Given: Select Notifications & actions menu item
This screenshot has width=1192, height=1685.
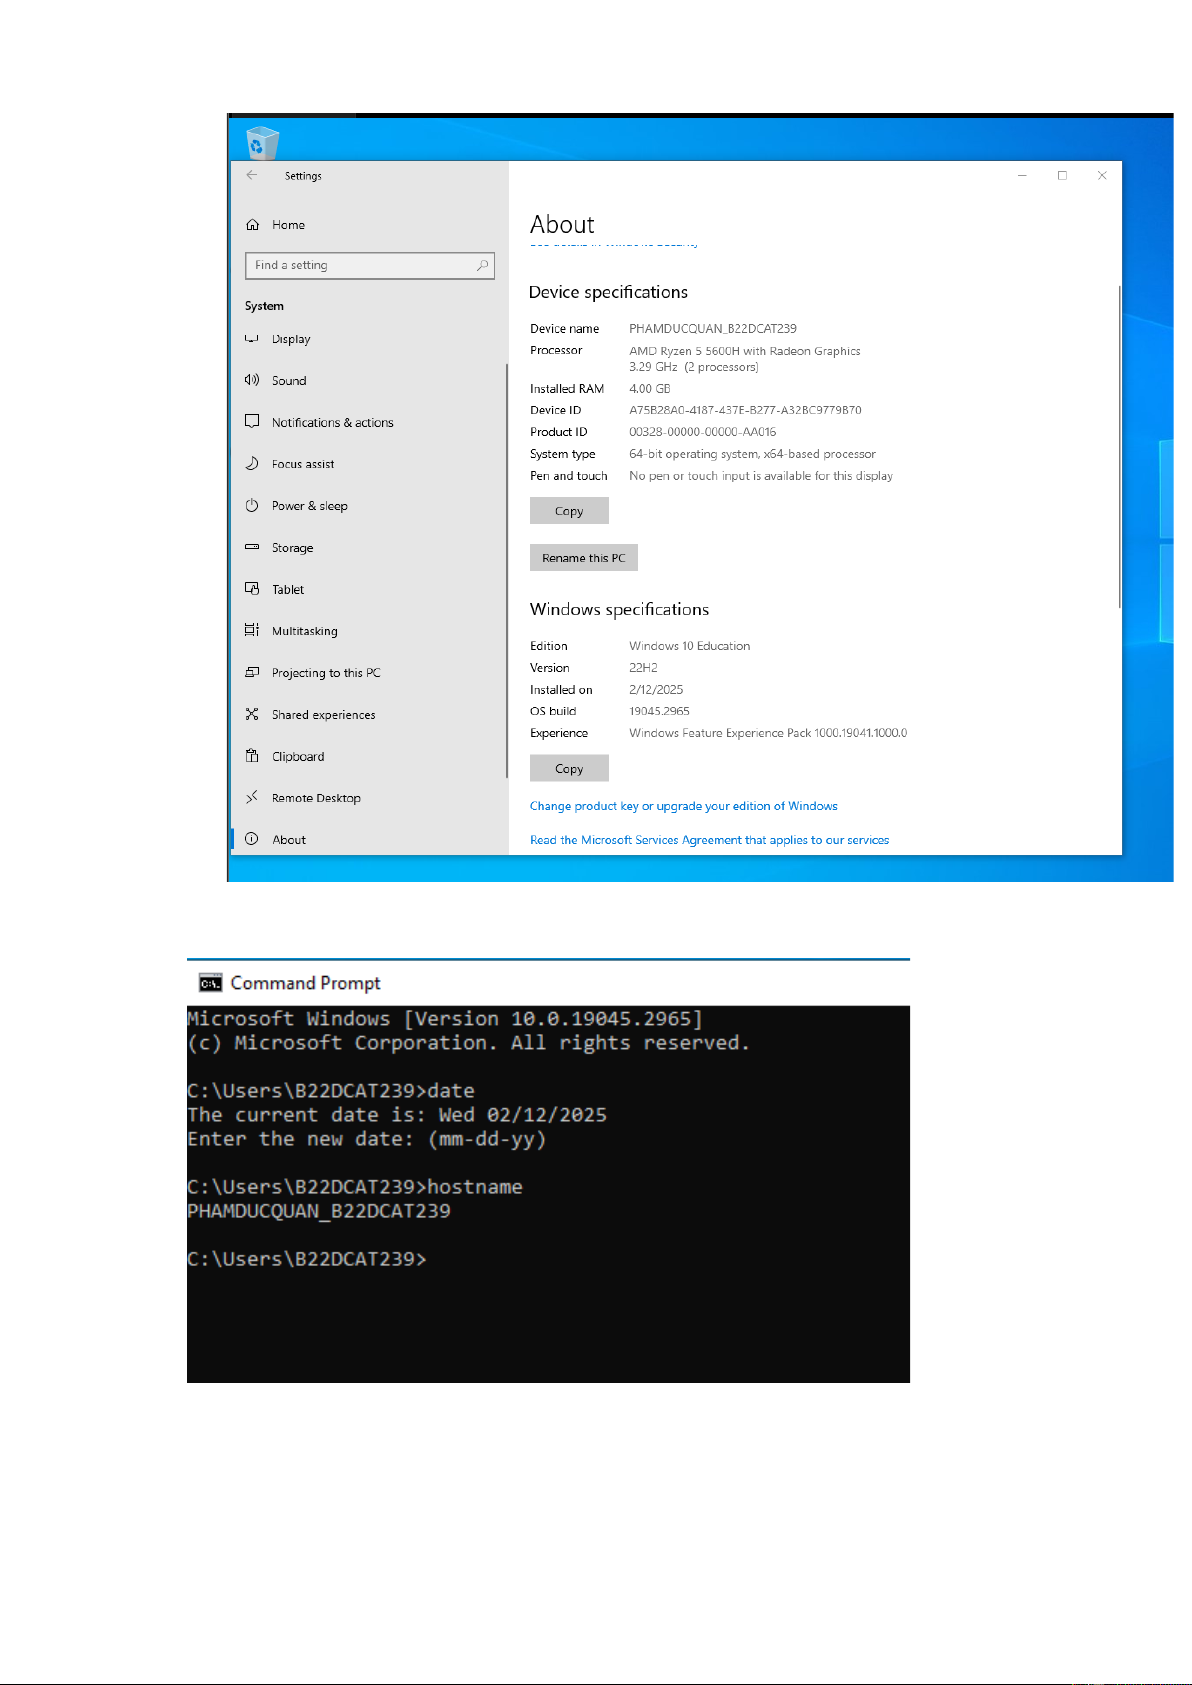Looking at the screenshot, I should tap(332, 423).
